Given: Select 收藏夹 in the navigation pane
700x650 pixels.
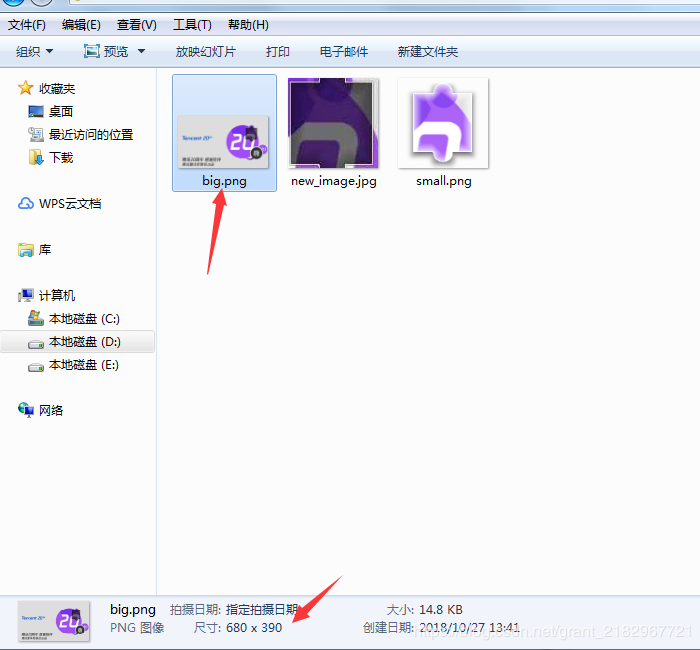Looking at the screenshot, I should point(57,89).
